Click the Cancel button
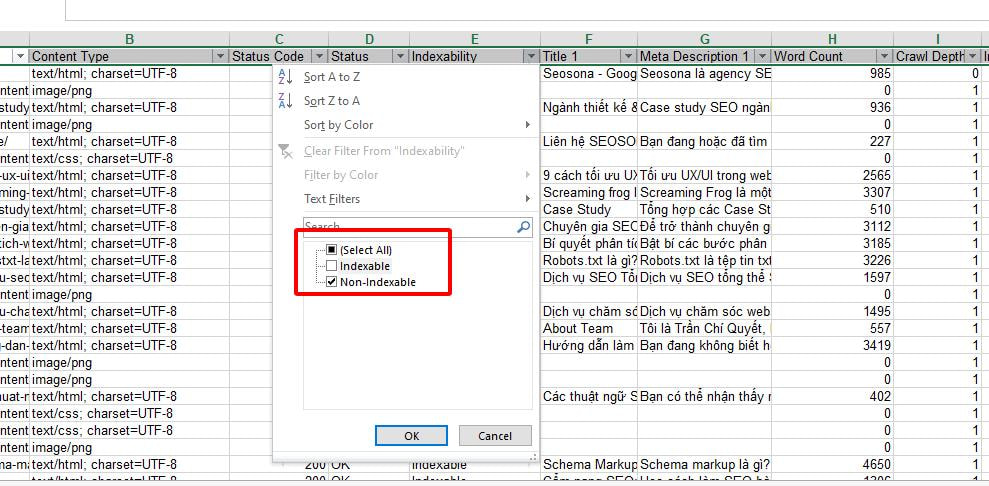This screenshot has width=989, height=486. pyautogui.click(x=495, y=436)
